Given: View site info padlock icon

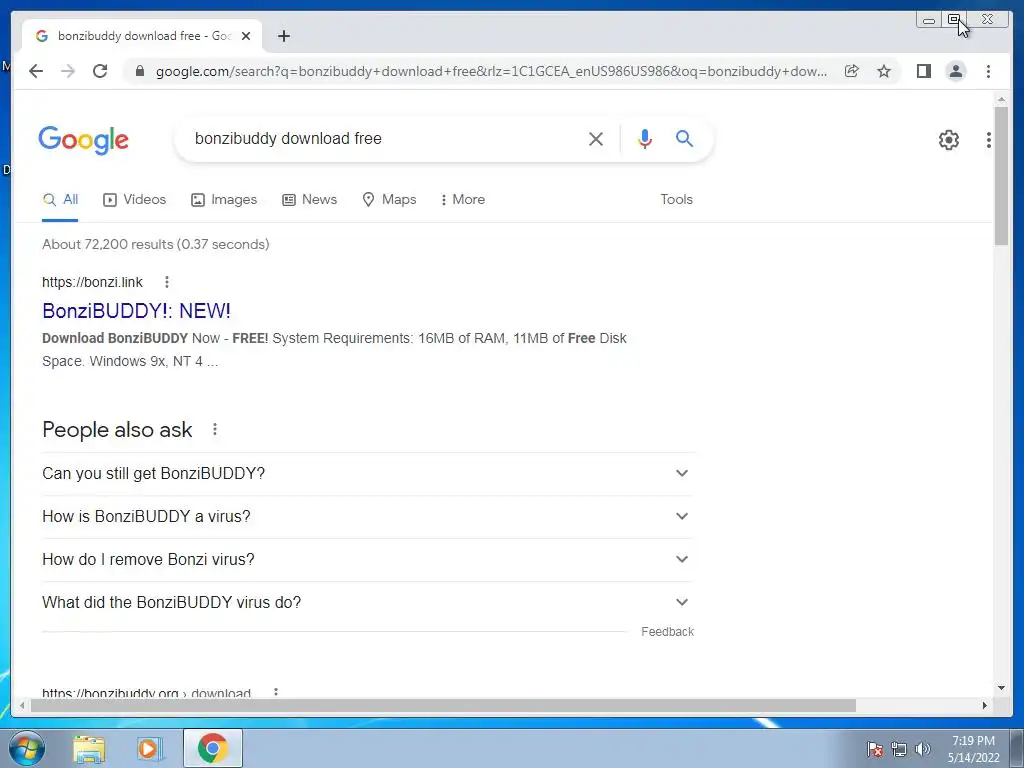Looking at the screenshot, I should point(139,71).
